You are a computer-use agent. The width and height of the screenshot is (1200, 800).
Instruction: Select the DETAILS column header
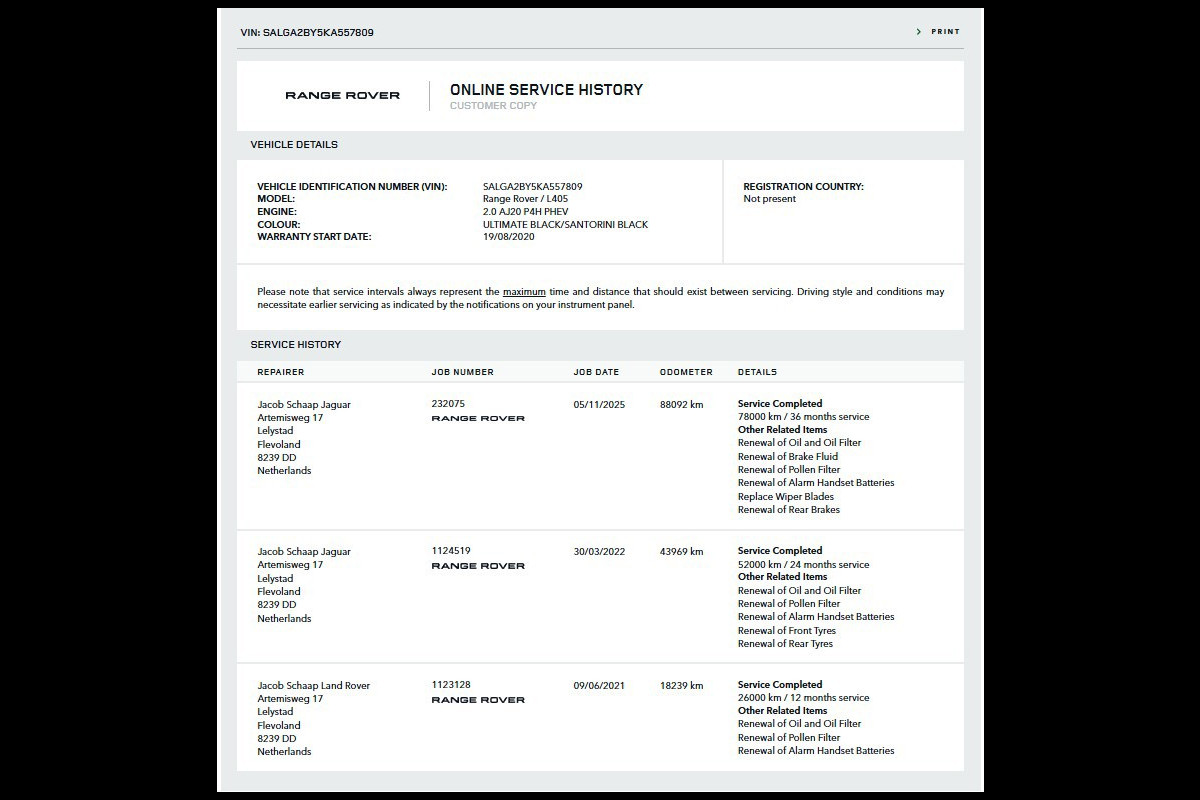pyautogui.click(x=757, y=372)
